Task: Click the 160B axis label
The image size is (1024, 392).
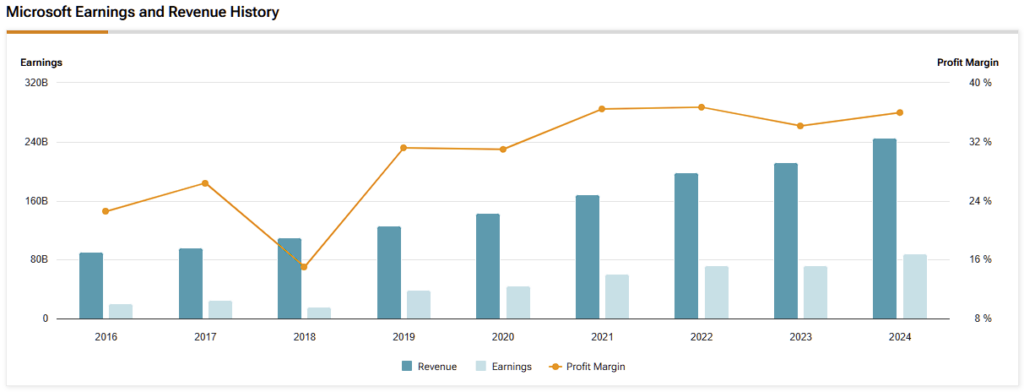Action: [37, 201]
